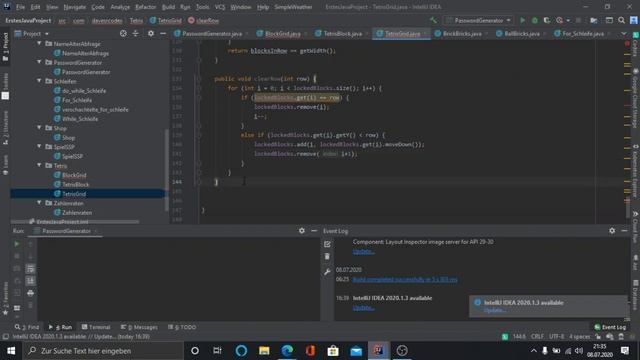Image resolution: width=640 pixels, height=360 pixels.
Task: Open TODO tool window
Action: tap(182, 327)
